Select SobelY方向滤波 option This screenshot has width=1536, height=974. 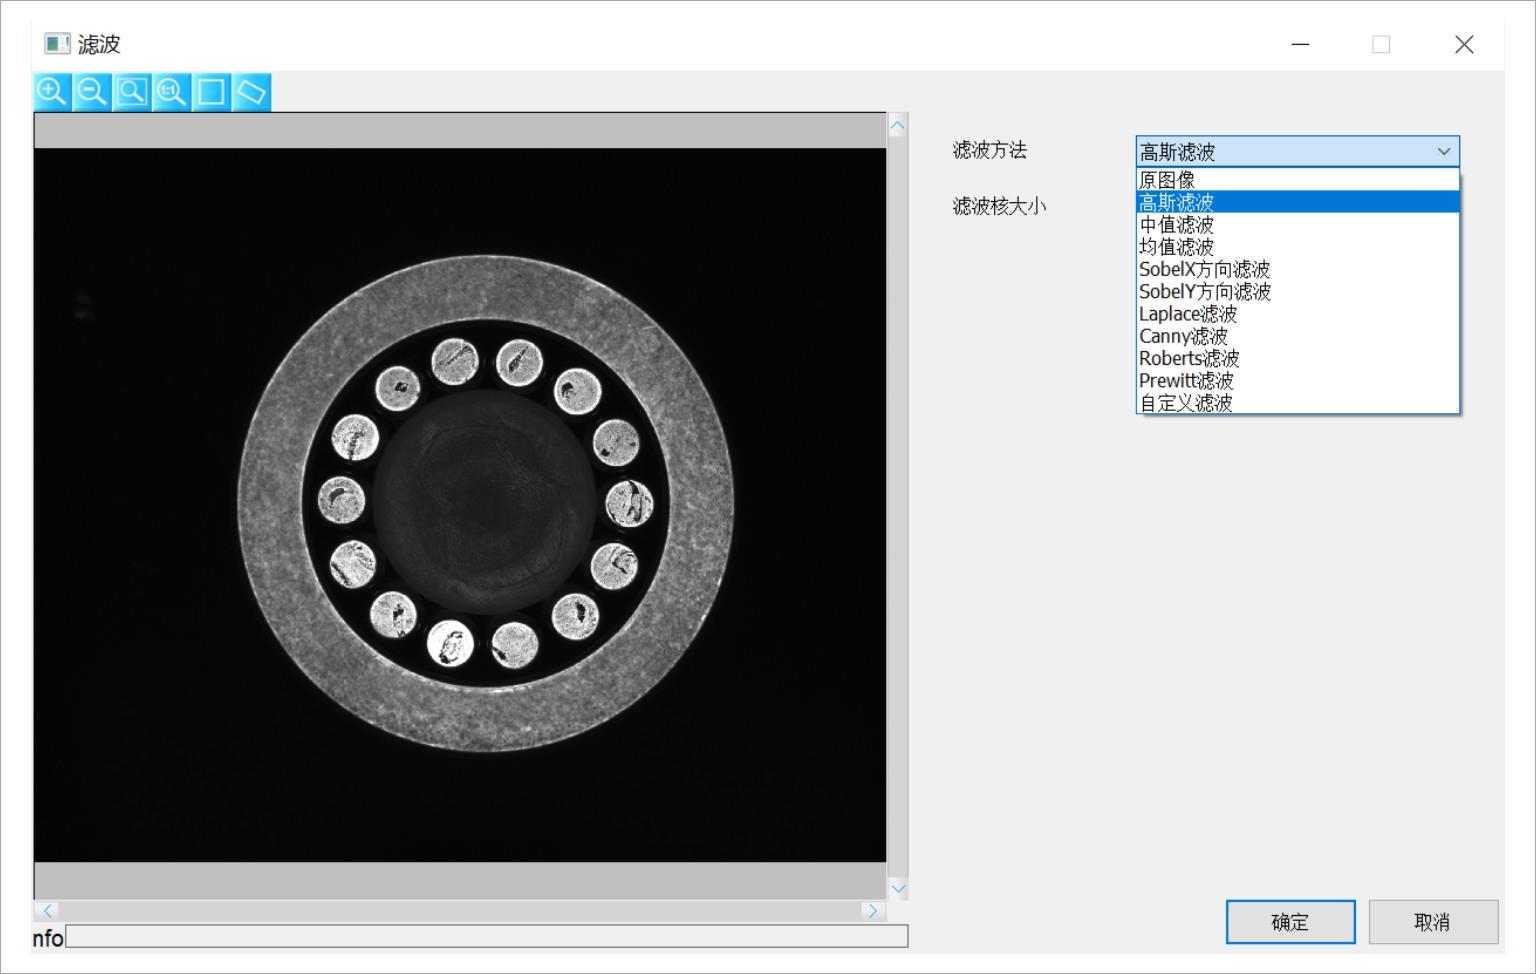point(1297,292)
